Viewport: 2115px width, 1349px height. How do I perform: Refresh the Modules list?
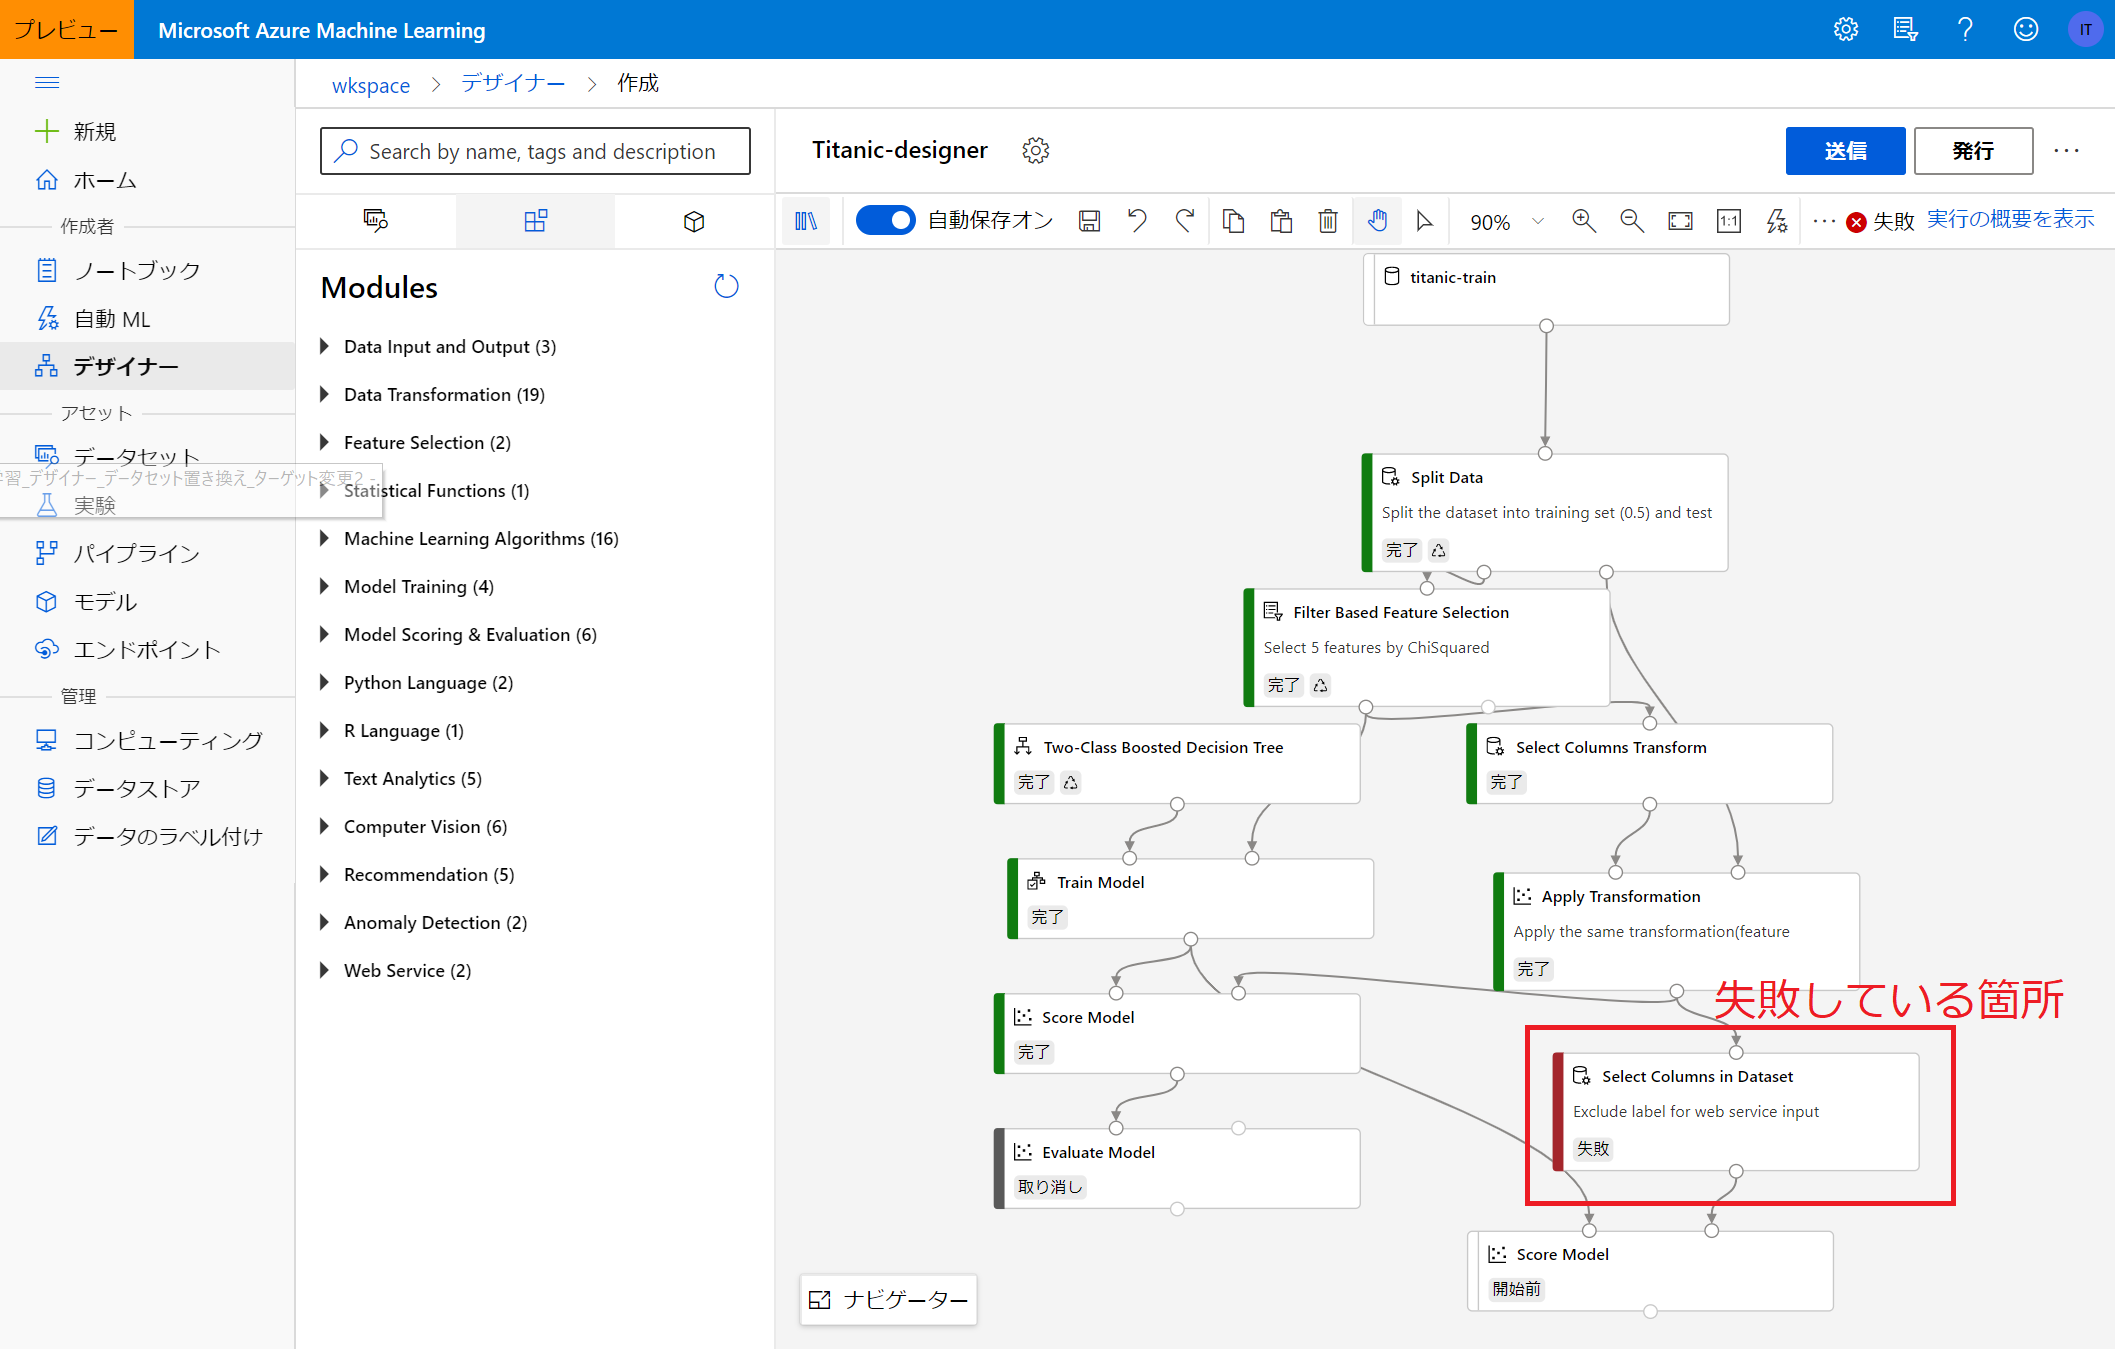coord(726,287)
